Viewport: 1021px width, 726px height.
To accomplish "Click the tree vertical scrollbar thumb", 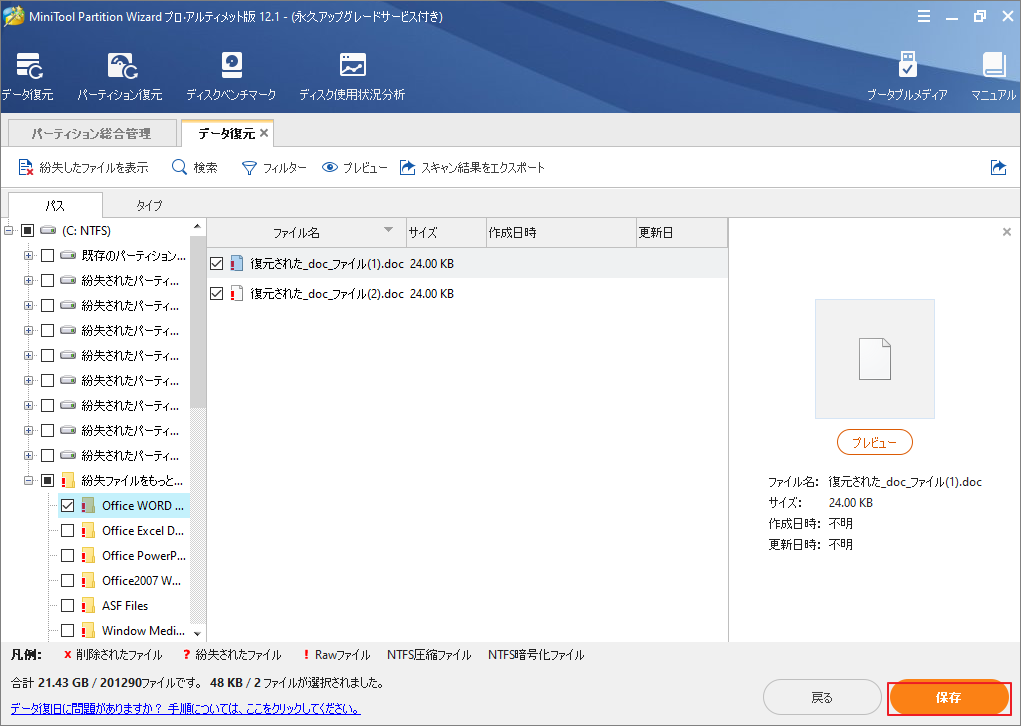I will (197, 320).
